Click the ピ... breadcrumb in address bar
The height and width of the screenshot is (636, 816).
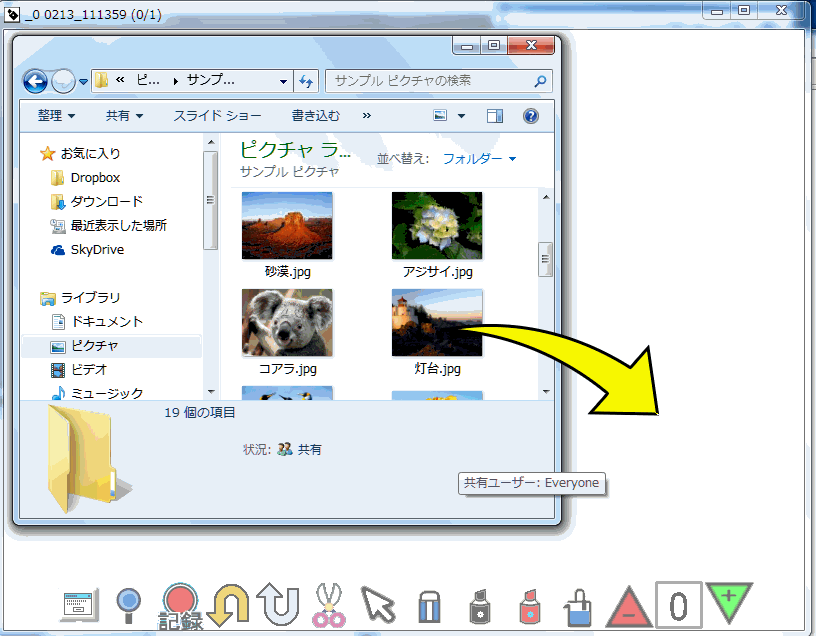148,80
